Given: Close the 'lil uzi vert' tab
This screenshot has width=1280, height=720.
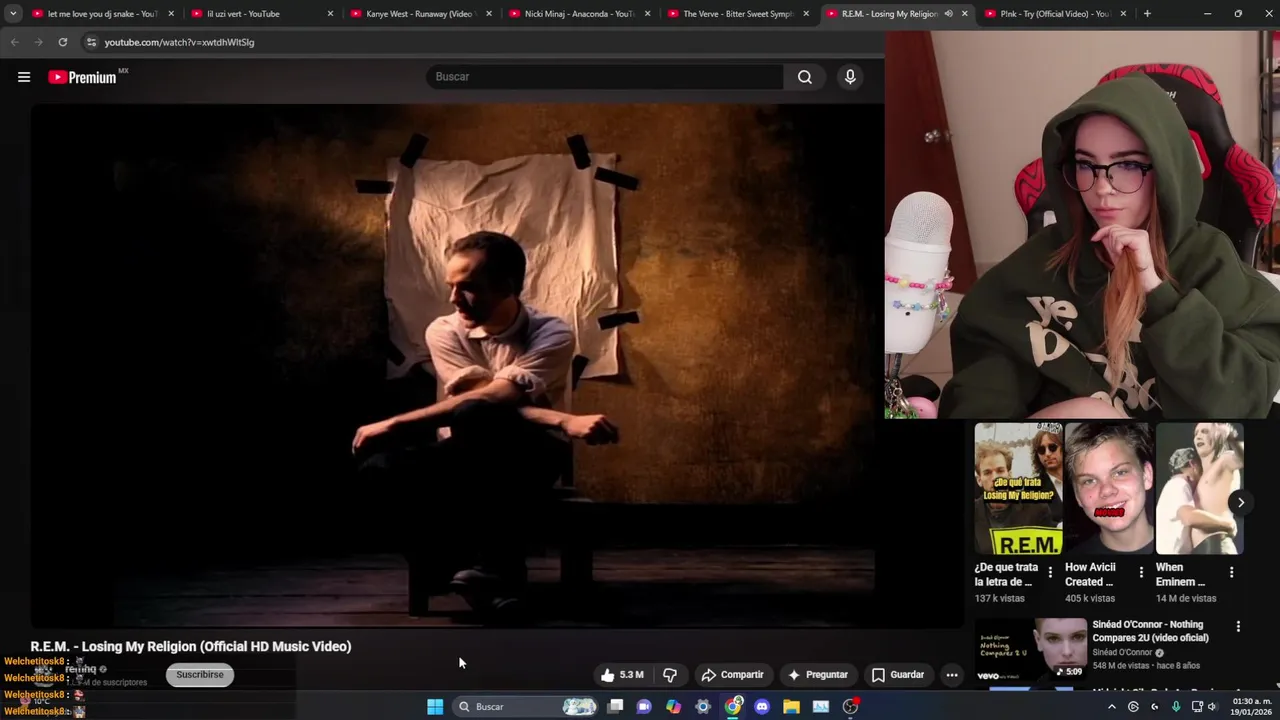Looking at the screenshot, I should click(x=330, y=14).
